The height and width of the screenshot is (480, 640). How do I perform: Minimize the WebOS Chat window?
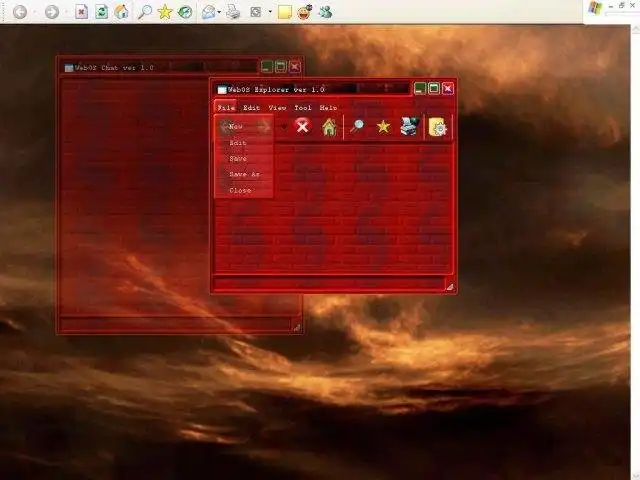[267, 67]
